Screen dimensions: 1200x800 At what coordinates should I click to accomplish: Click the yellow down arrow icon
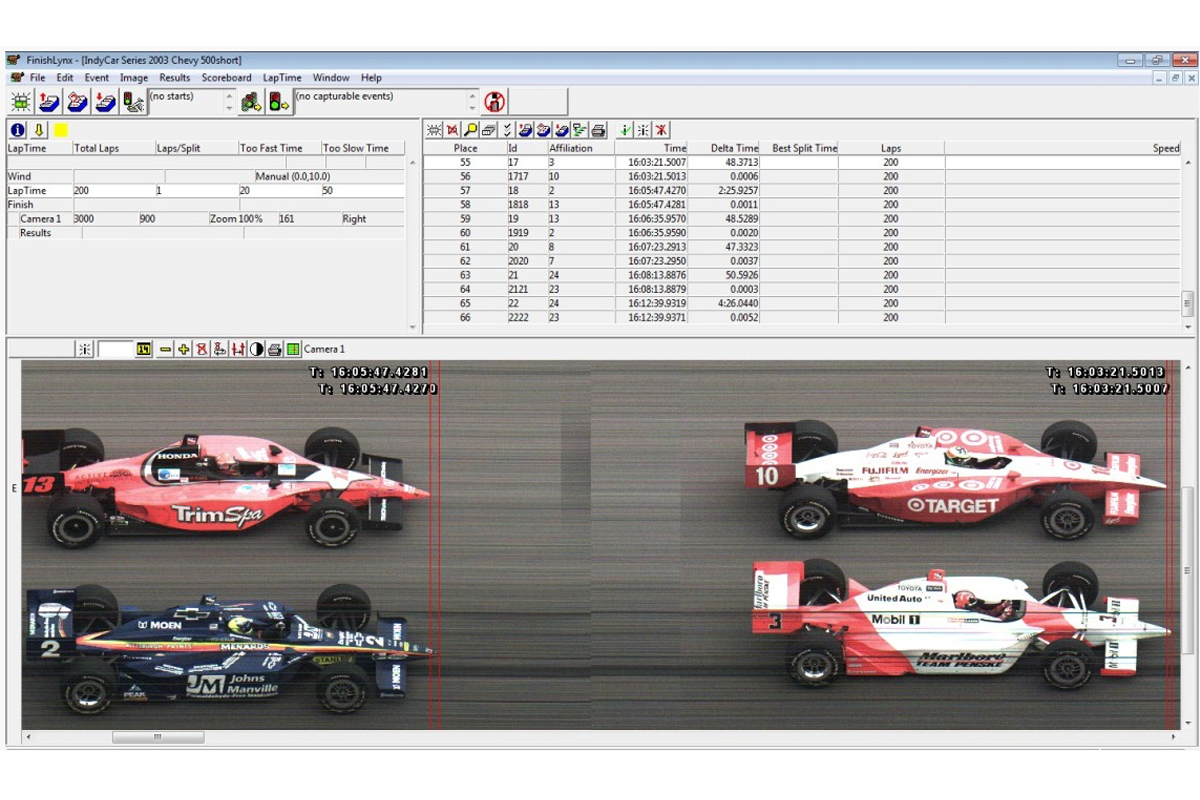pyautogui.click(x=39, y=130)
